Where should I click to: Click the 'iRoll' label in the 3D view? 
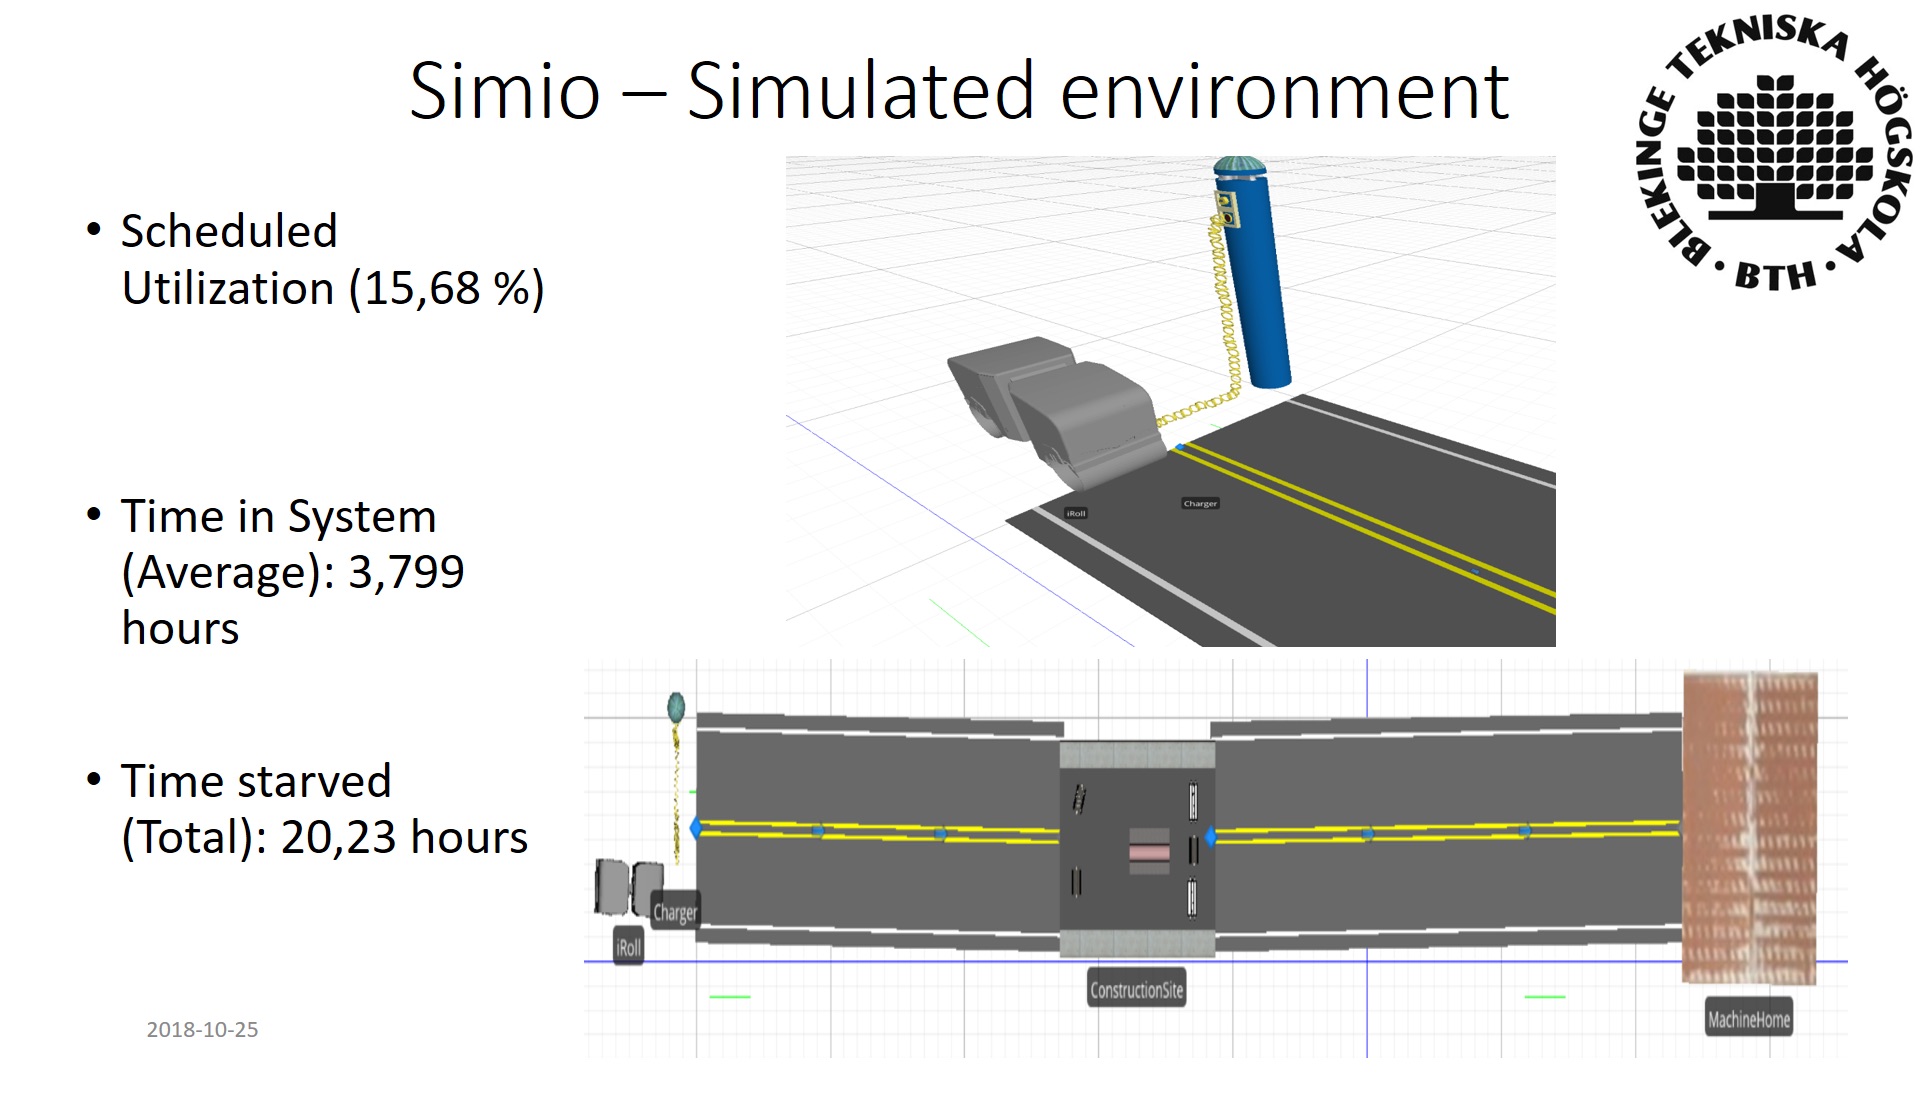pyautogui.click(x=1075, y=513)
